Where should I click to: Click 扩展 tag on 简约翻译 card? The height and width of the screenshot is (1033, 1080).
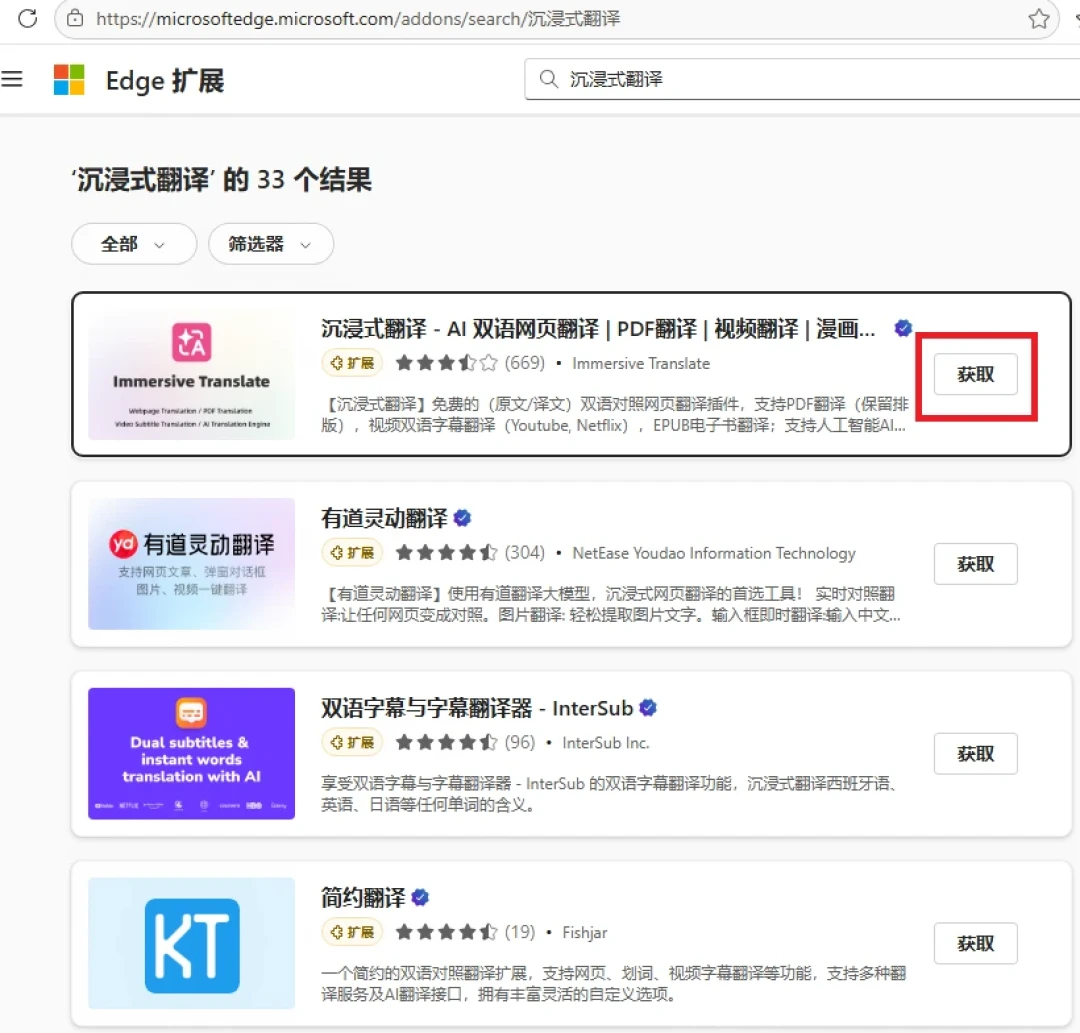(x=352, y=932)
